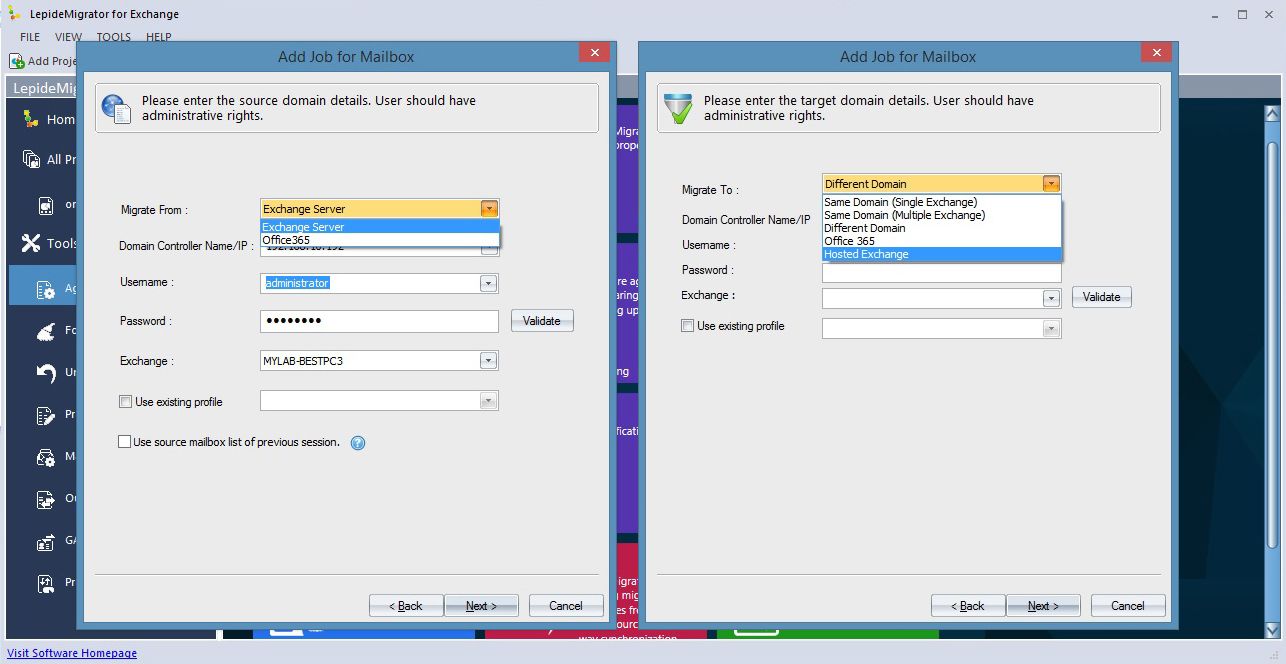1286x664 pixels.
Task: Click the All Projects sidebar icon
Action: click(x=32, y=159)
